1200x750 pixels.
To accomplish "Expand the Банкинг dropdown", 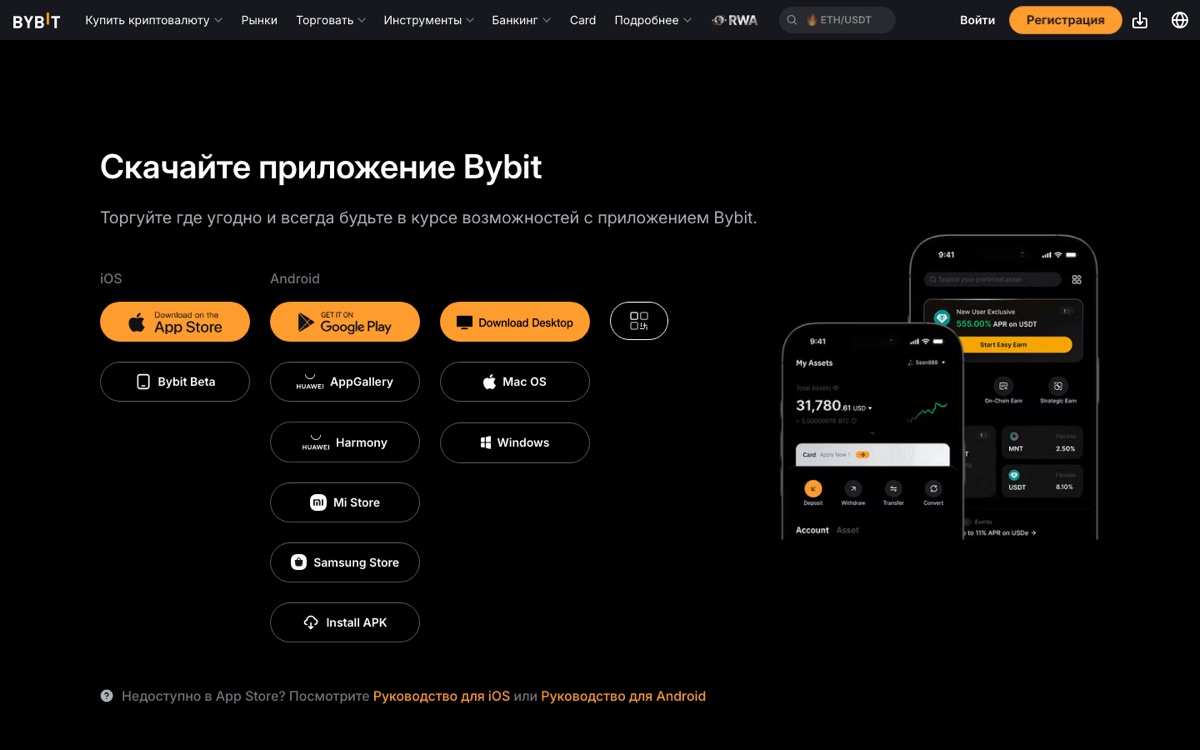I will click(521, 20).
